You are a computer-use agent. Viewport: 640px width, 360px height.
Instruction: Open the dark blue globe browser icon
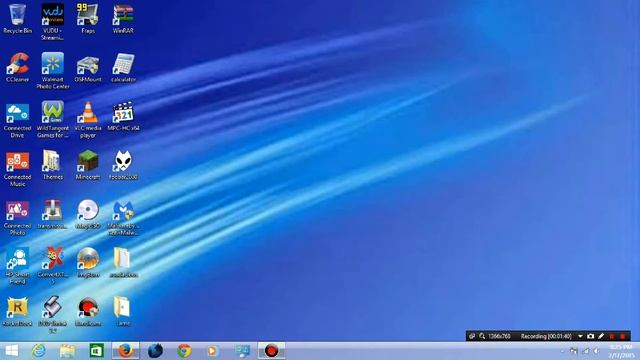(155, 351)
